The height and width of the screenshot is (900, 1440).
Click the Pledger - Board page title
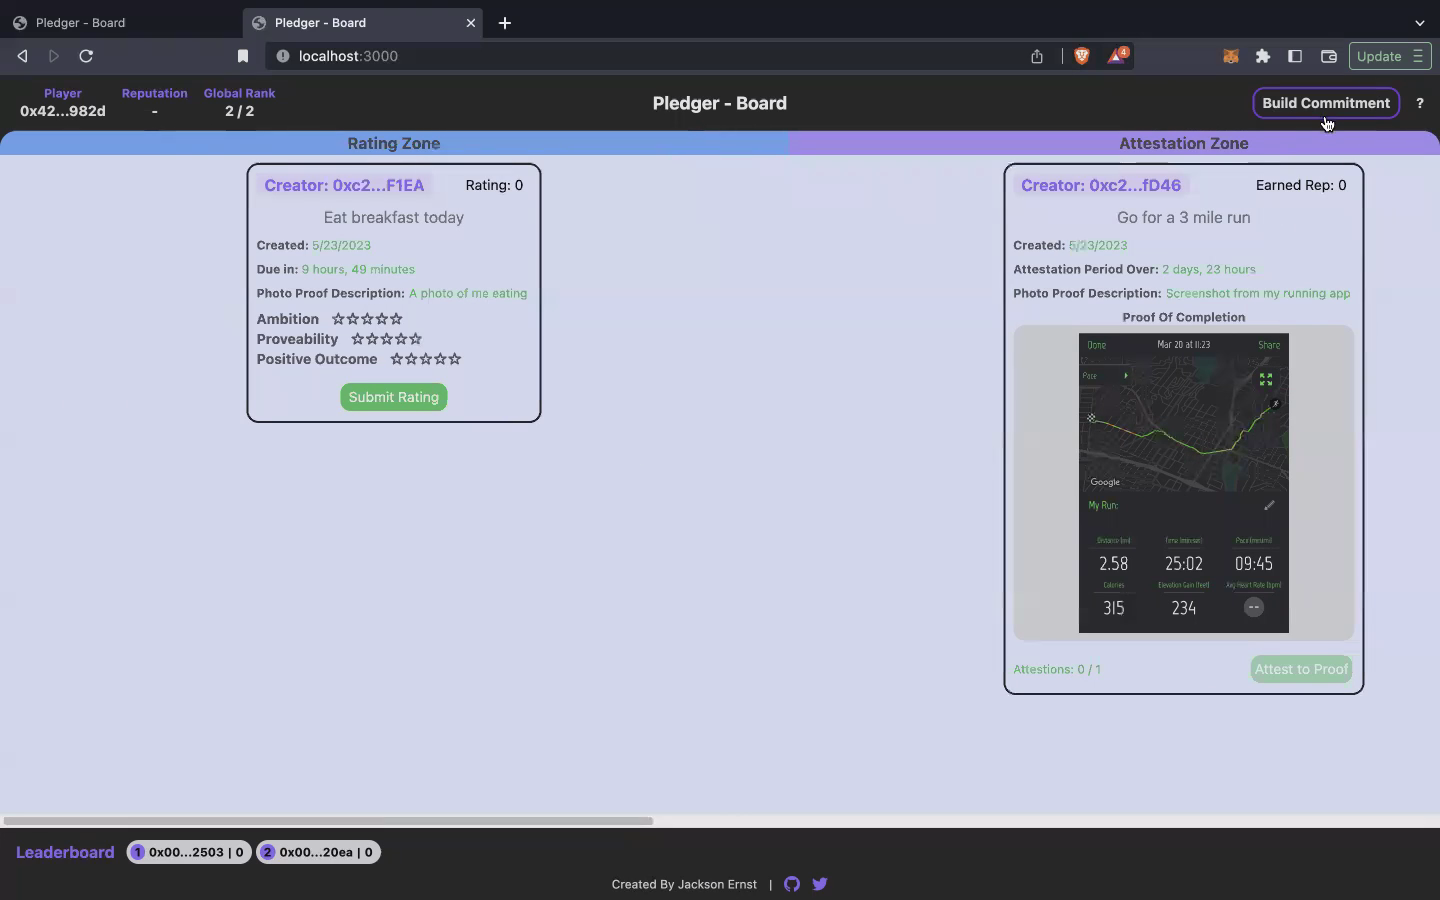click(720, 103)
